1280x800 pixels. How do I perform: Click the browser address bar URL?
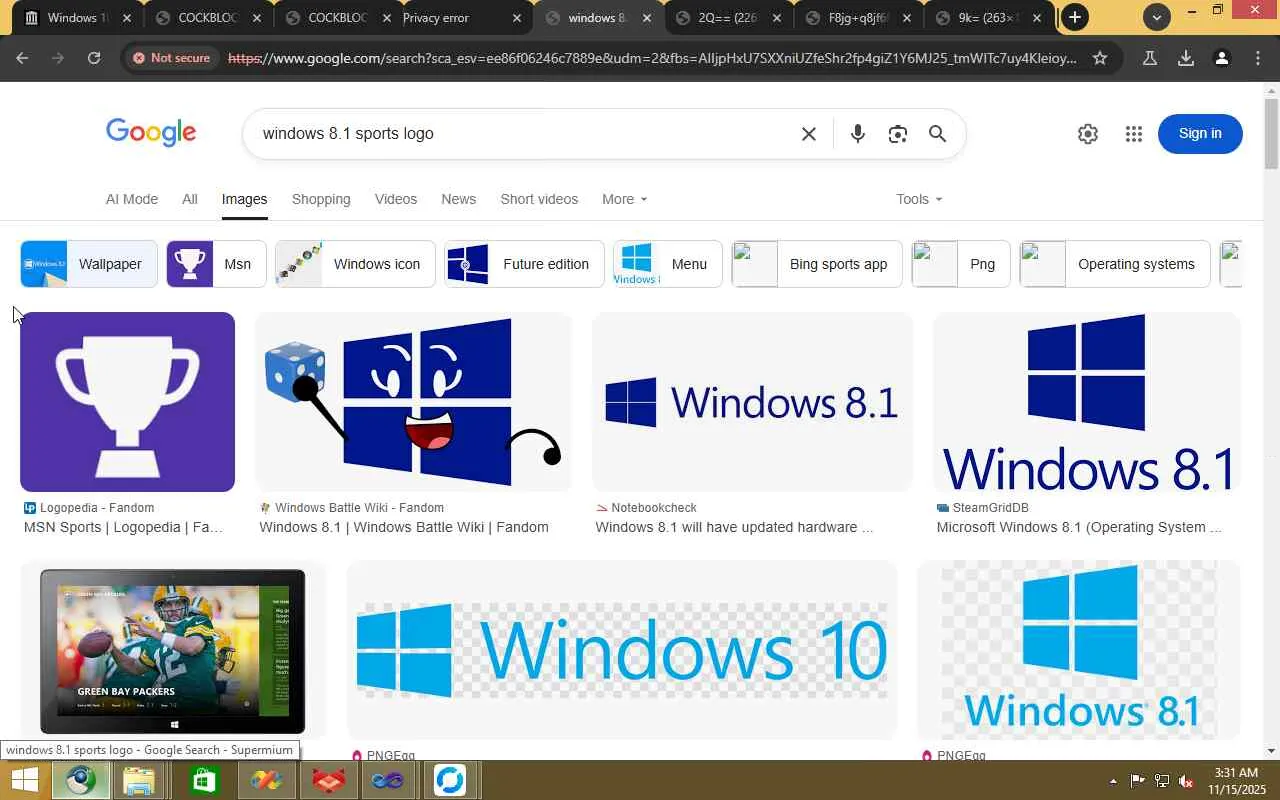(652, 58)
